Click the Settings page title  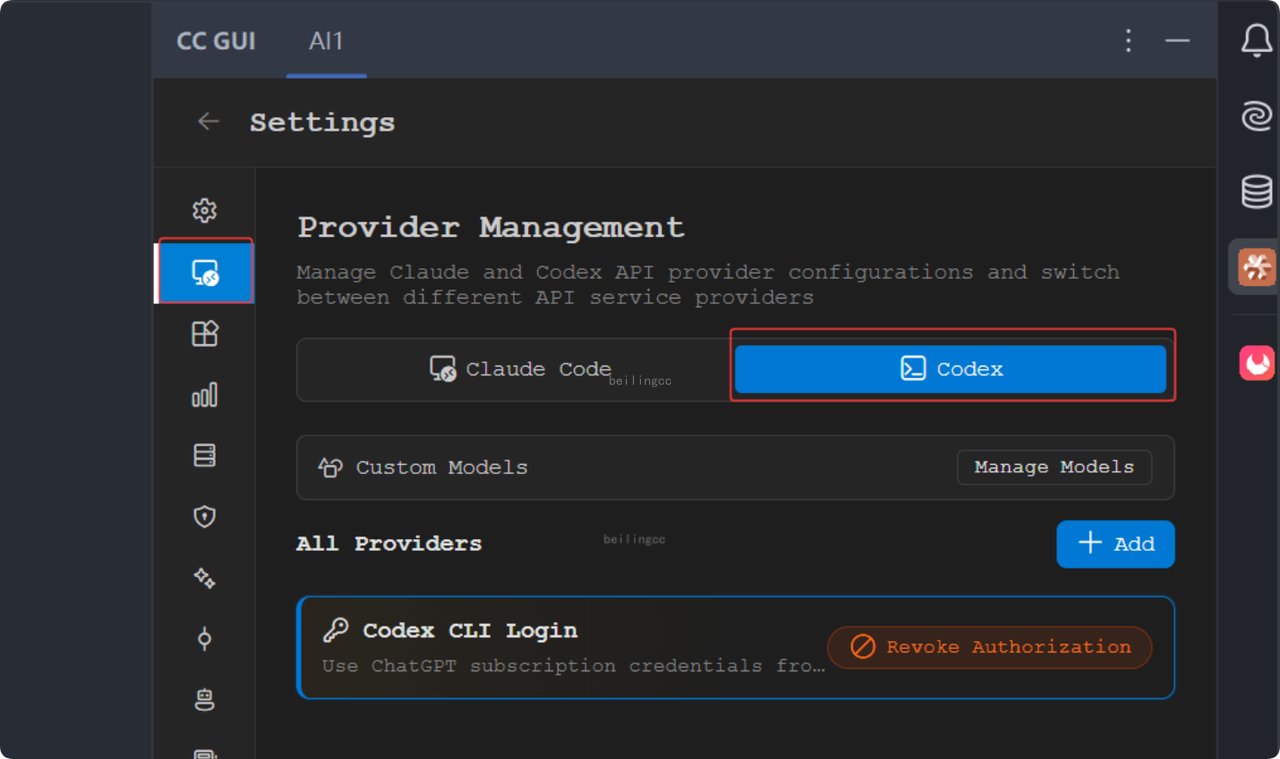tap(322, 123)
